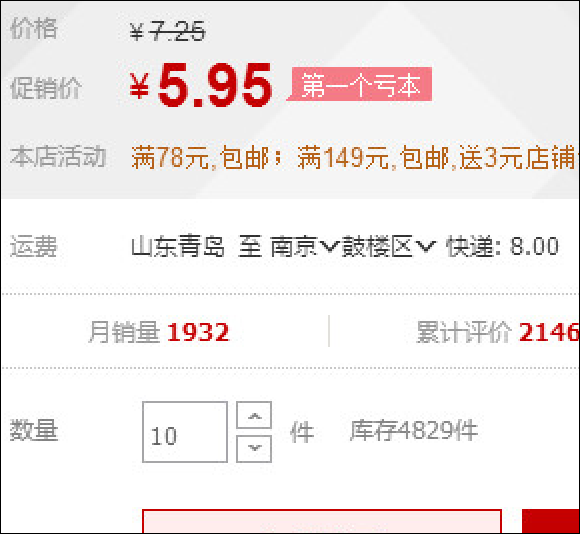Click the 快递: 8.00 shipping fee text
Viewport: 580px width, 534px height.
click(x=502, y=246)
